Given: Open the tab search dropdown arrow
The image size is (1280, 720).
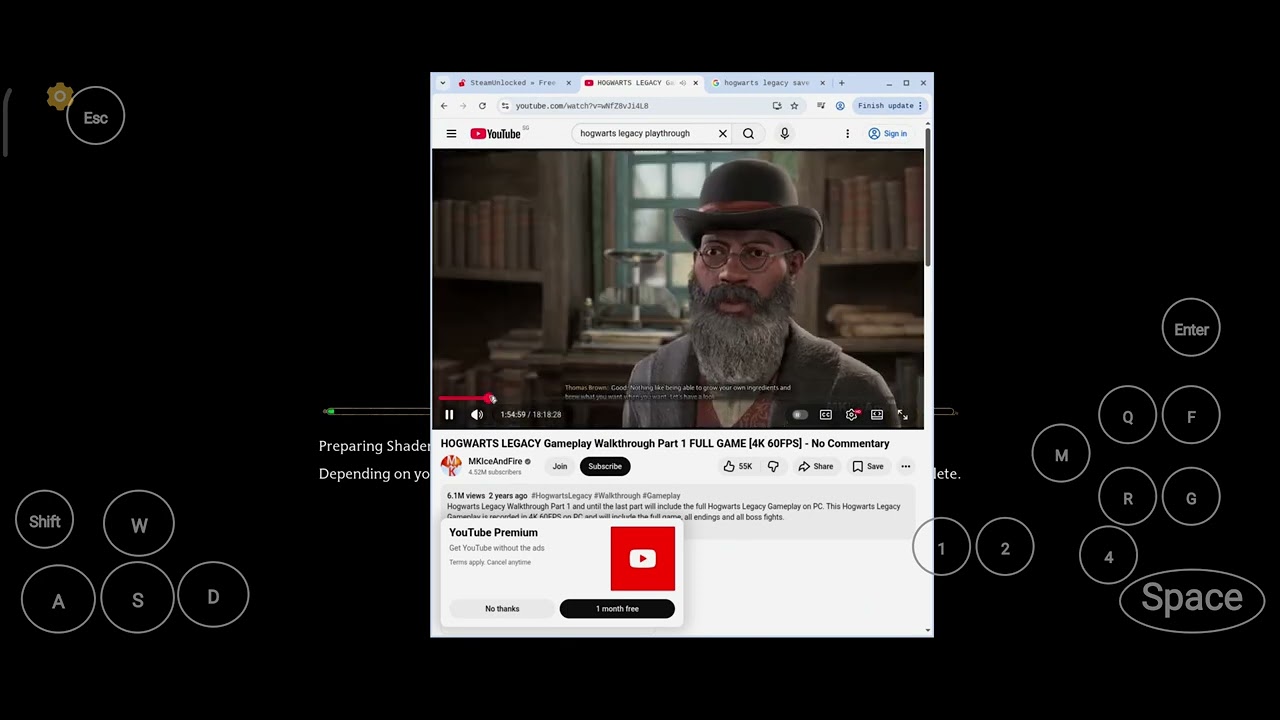Looking at the screenshot, I should coord(443,83).
